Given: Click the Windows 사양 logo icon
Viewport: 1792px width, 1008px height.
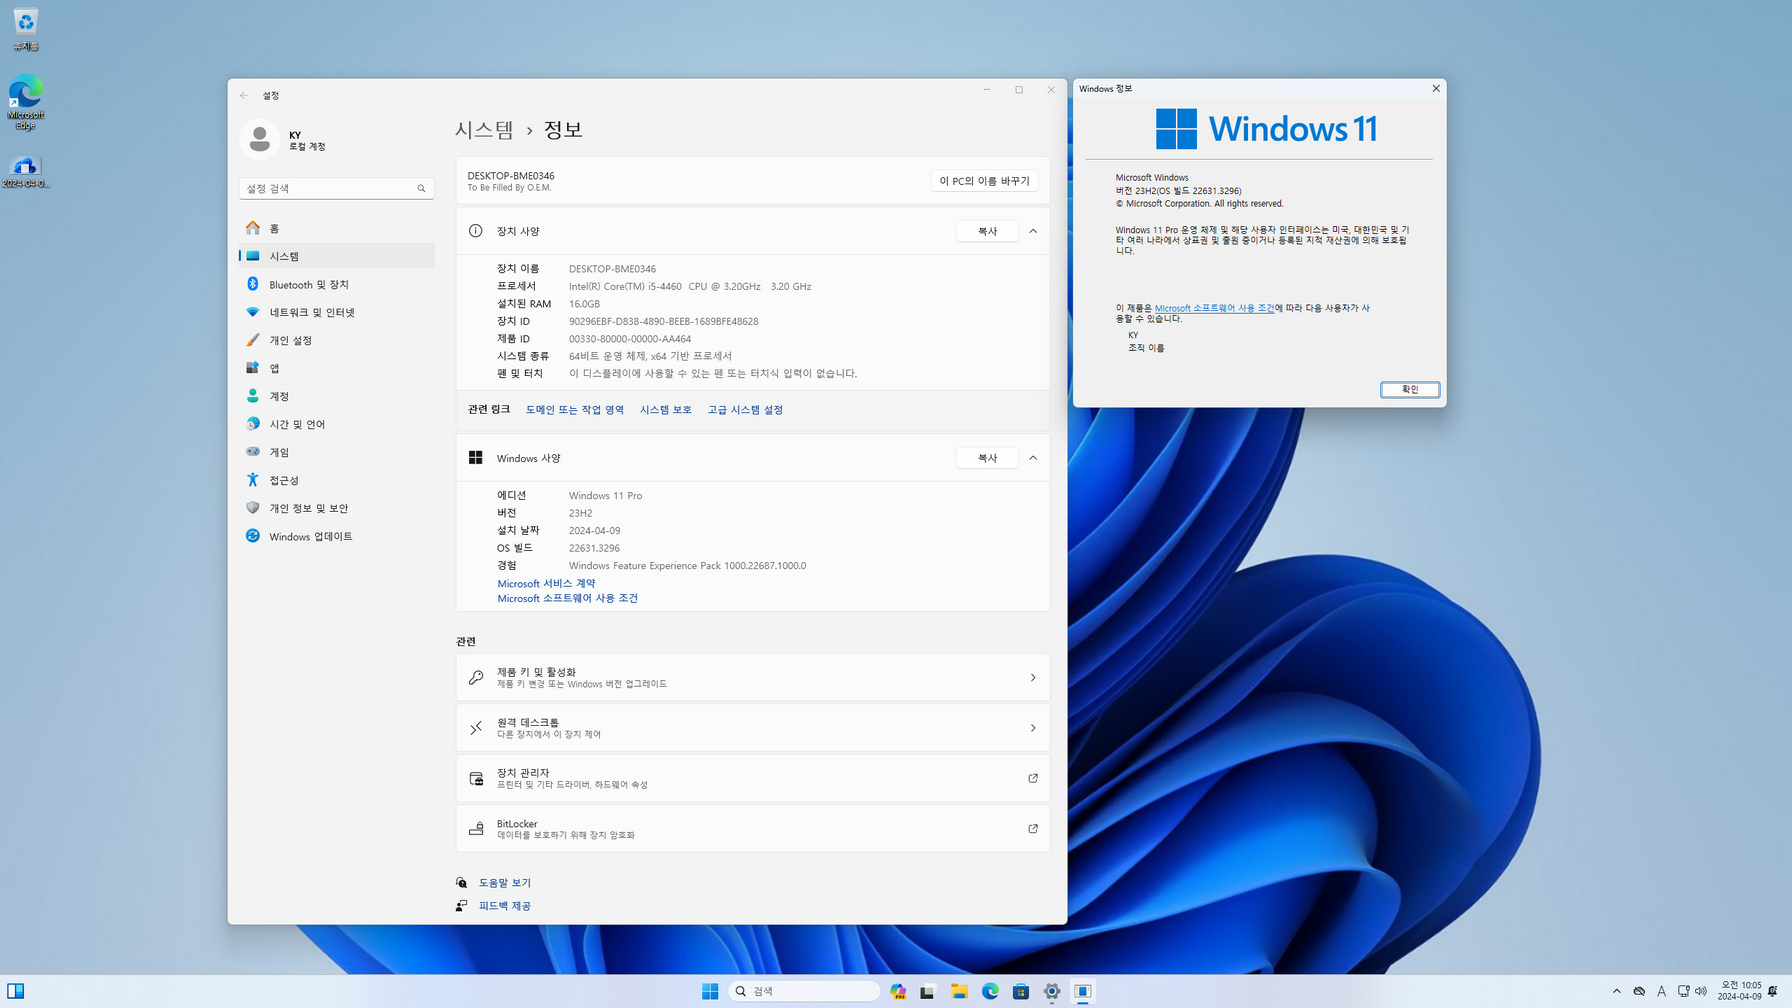Looking at the screenshot, I should [476, 458].
